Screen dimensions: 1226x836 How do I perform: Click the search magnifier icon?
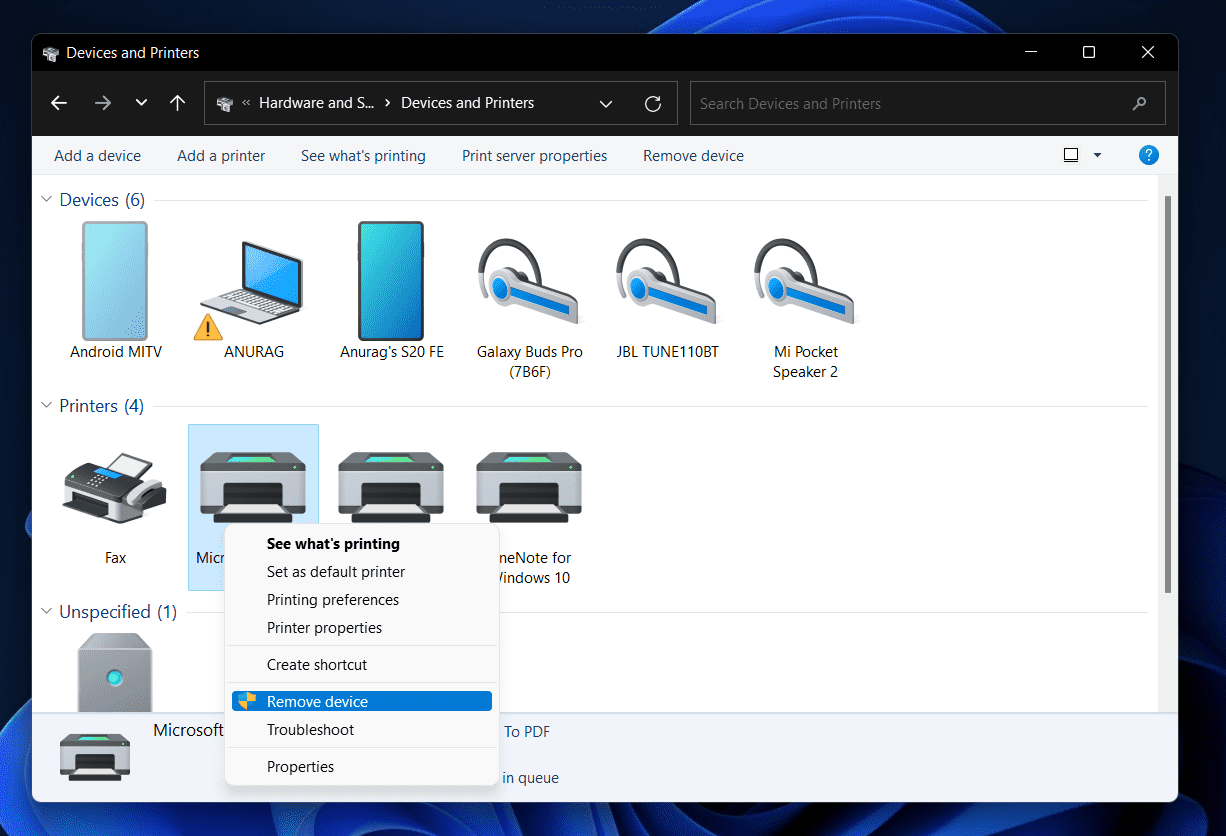pos(1139,103)
